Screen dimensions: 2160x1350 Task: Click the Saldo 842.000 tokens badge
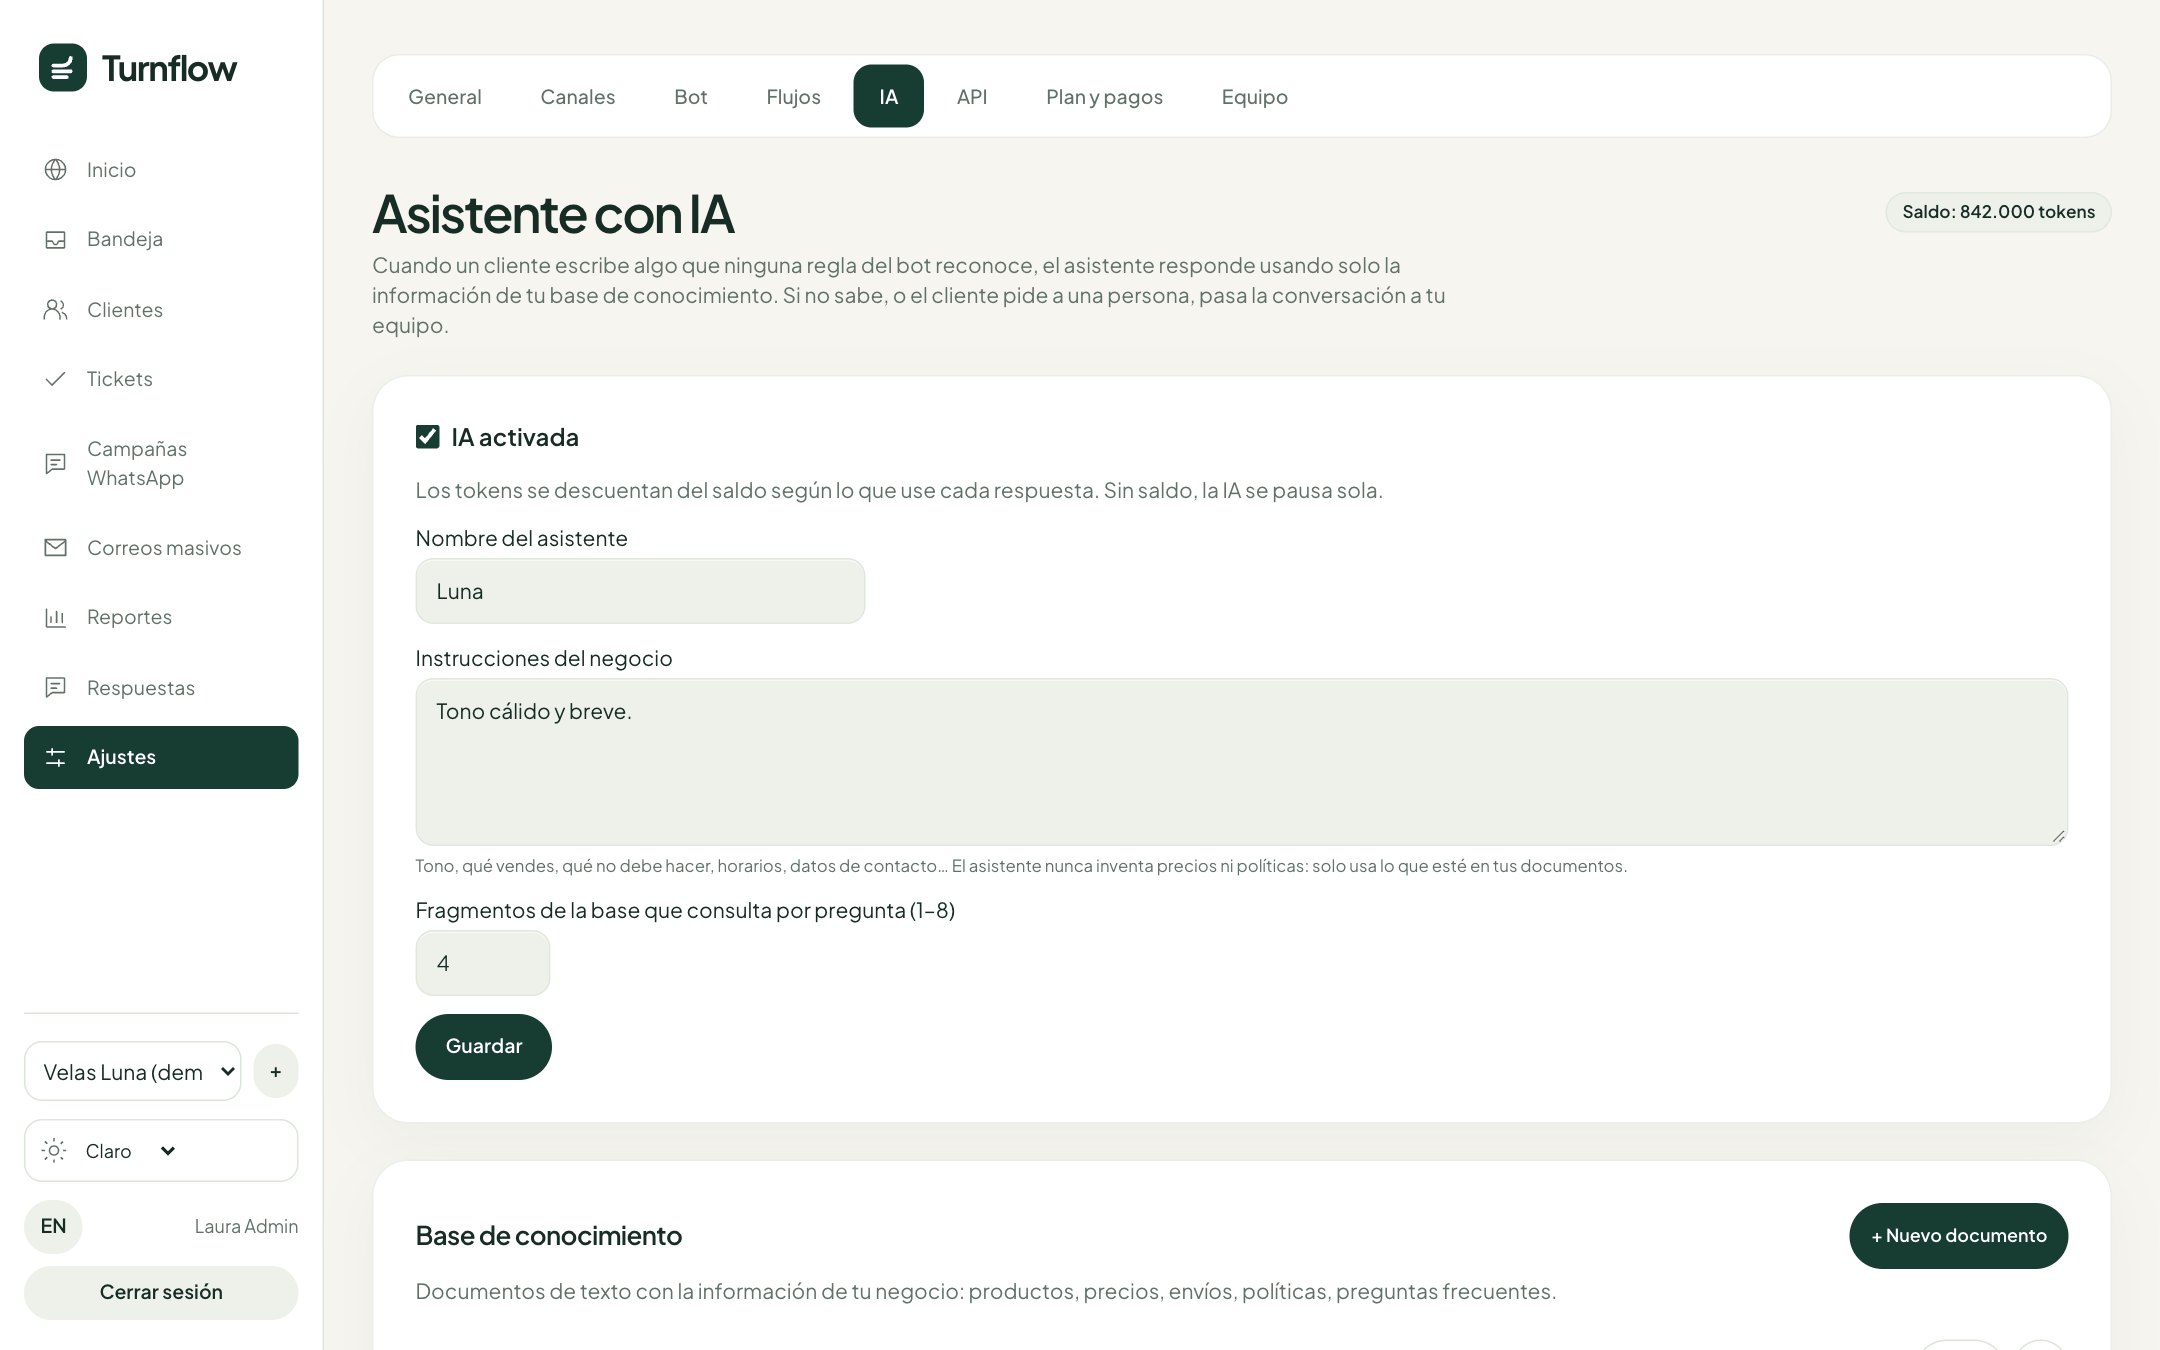coord(1998,212)
